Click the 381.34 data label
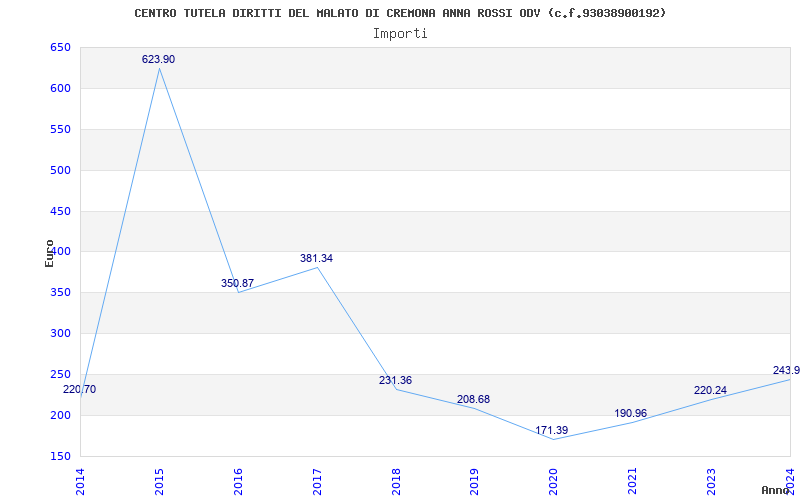 pyautogui.click(x=316, y=258)
